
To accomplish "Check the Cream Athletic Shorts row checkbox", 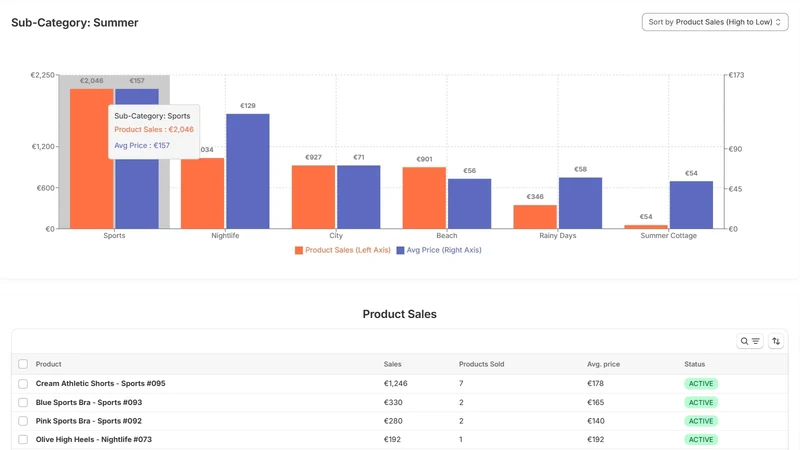I will [23, 383].
